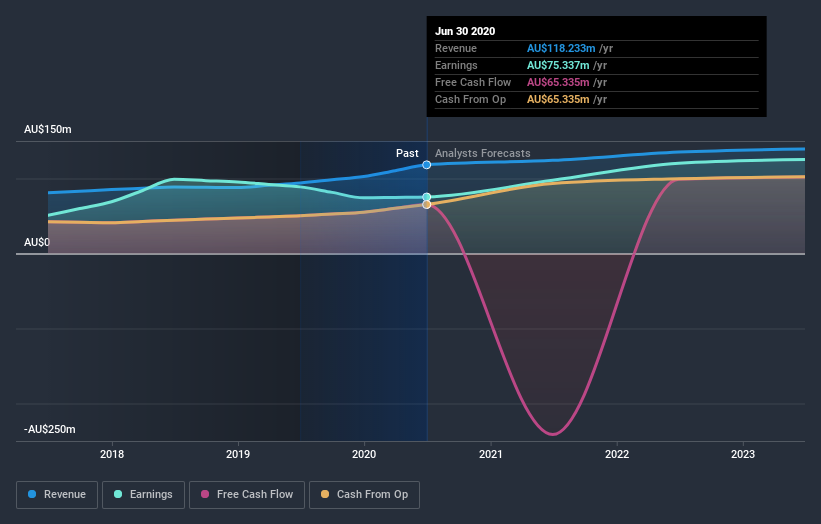
Task: Click the AU$118.233m revenue value
Action: (561, 48)
